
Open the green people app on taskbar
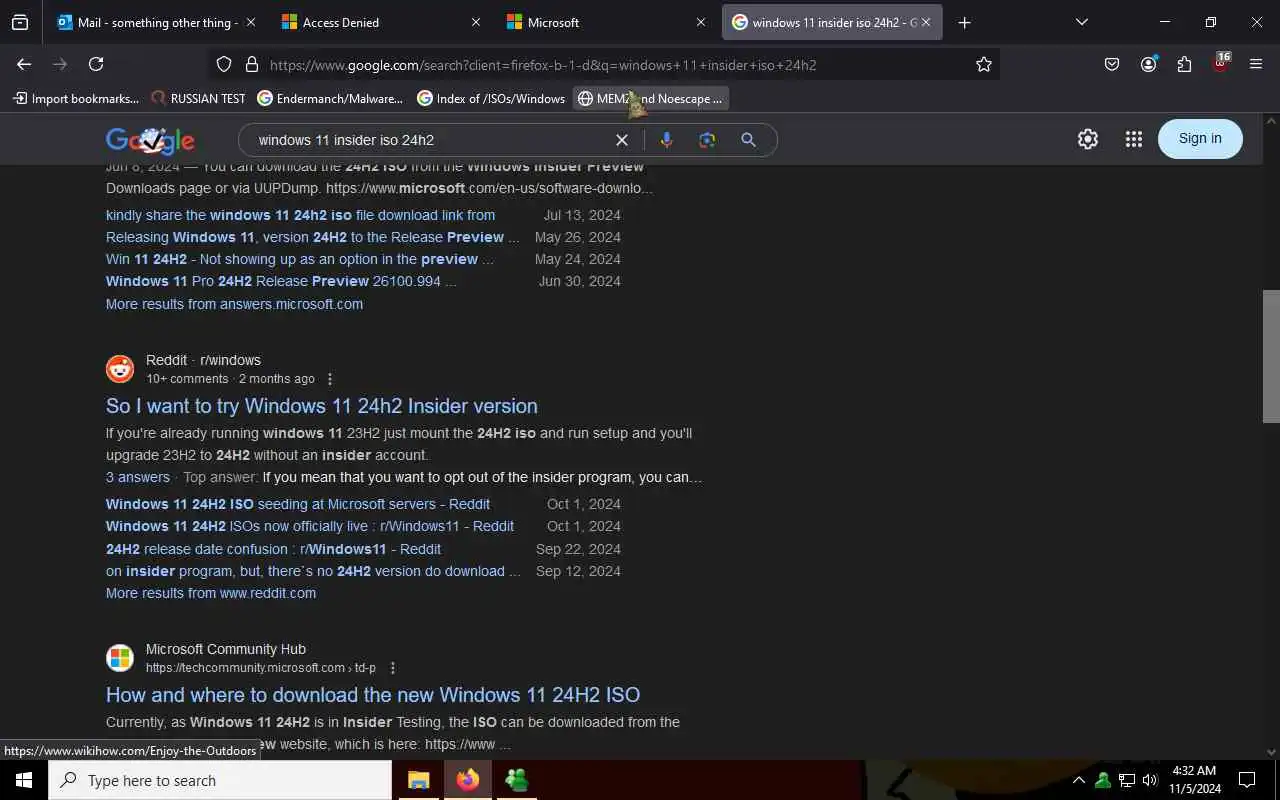(516, 780)
